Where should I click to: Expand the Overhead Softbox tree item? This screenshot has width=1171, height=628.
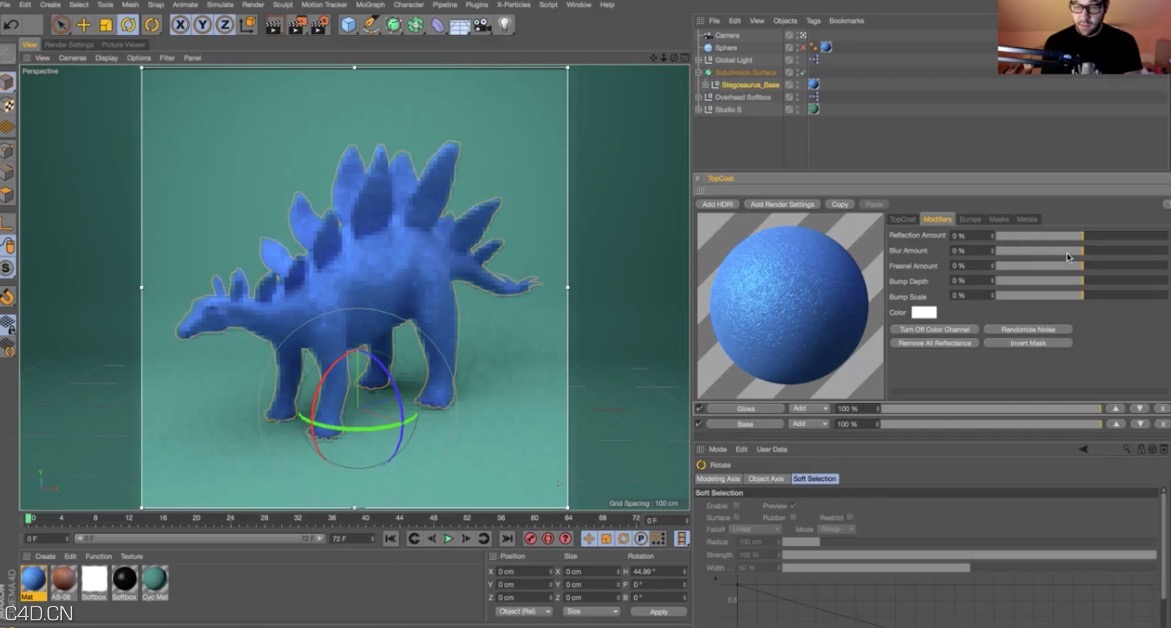[698, 97]
